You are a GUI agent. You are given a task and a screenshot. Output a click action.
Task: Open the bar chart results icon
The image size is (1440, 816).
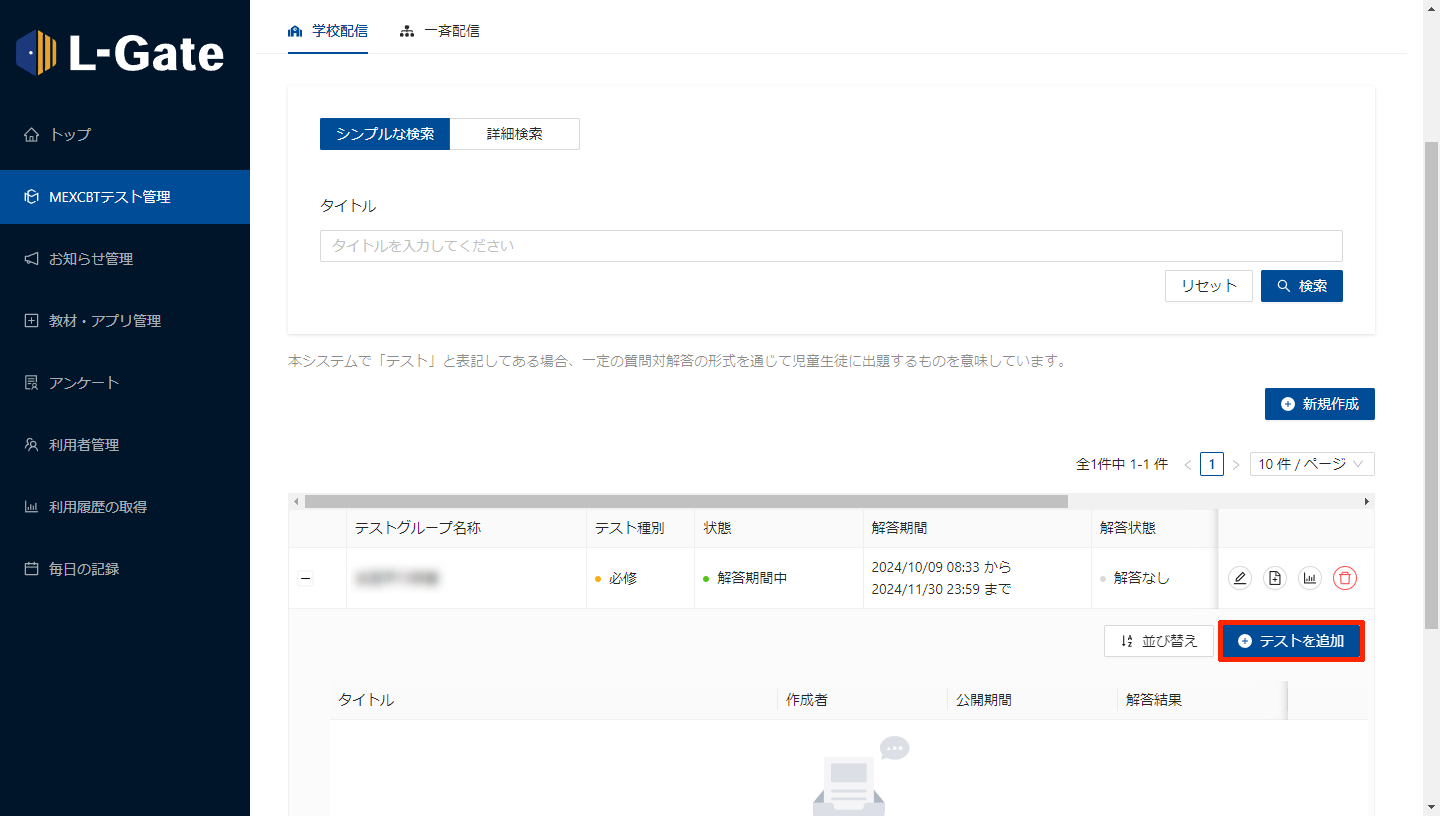1309,578
